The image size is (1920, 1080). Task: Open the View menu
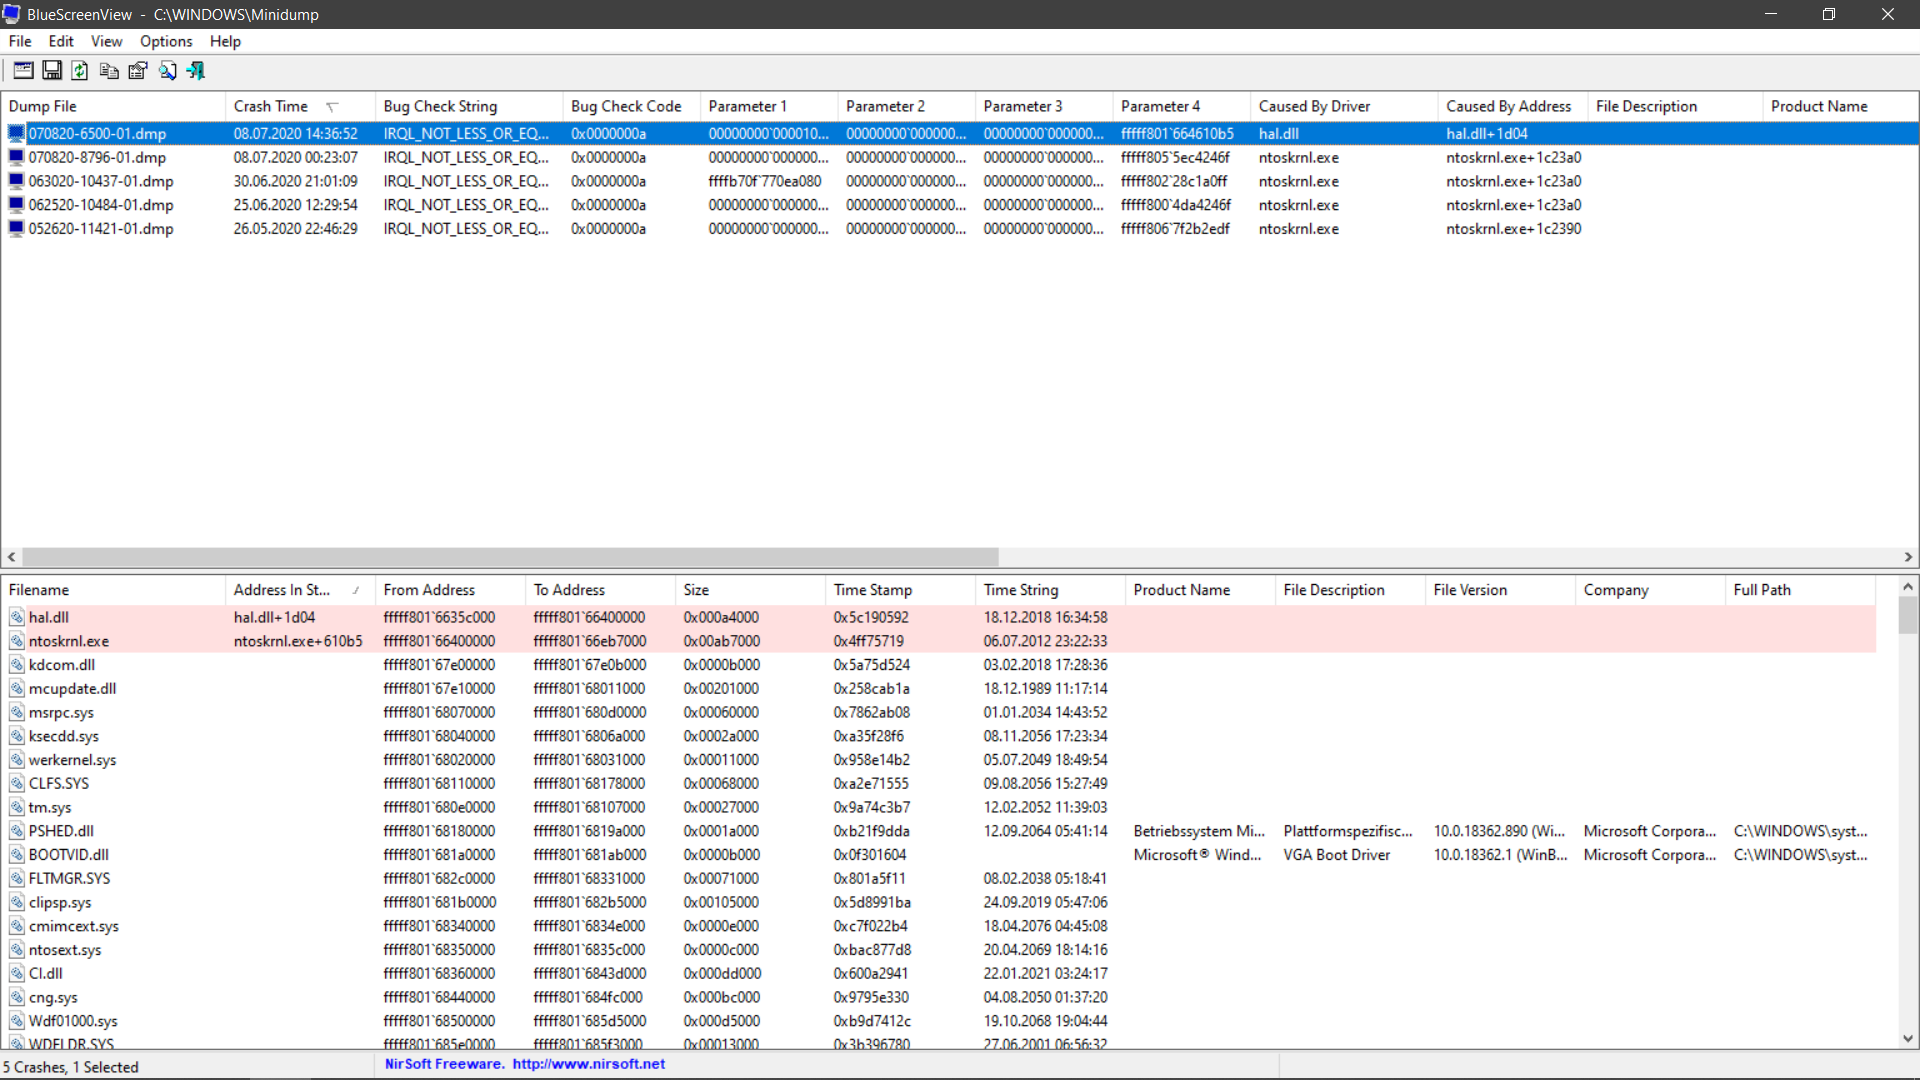tap(106, 41)
